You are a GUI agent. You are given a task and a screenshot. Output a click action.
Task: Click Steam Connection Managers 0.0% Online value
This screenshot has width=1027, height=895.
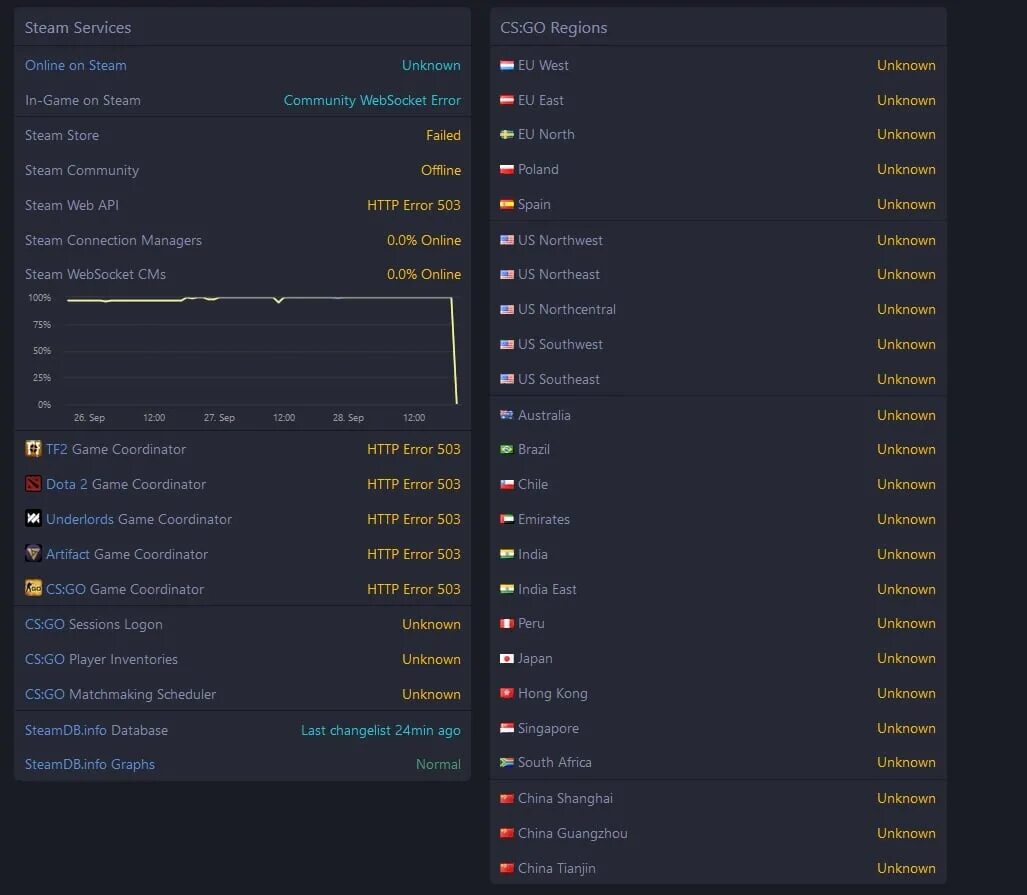pyautogui.click(x=424, y=240)
